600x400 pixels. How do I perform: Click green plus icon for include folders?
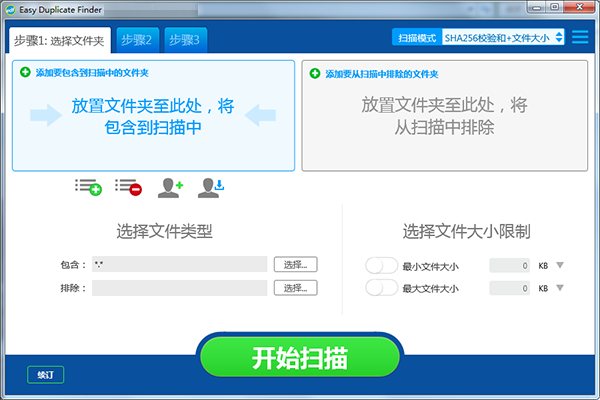click(25, 72)
